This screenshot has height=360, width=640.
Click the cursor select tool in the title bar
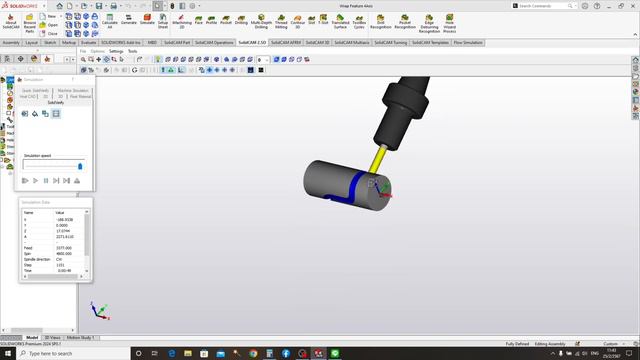tap(157, 6)
